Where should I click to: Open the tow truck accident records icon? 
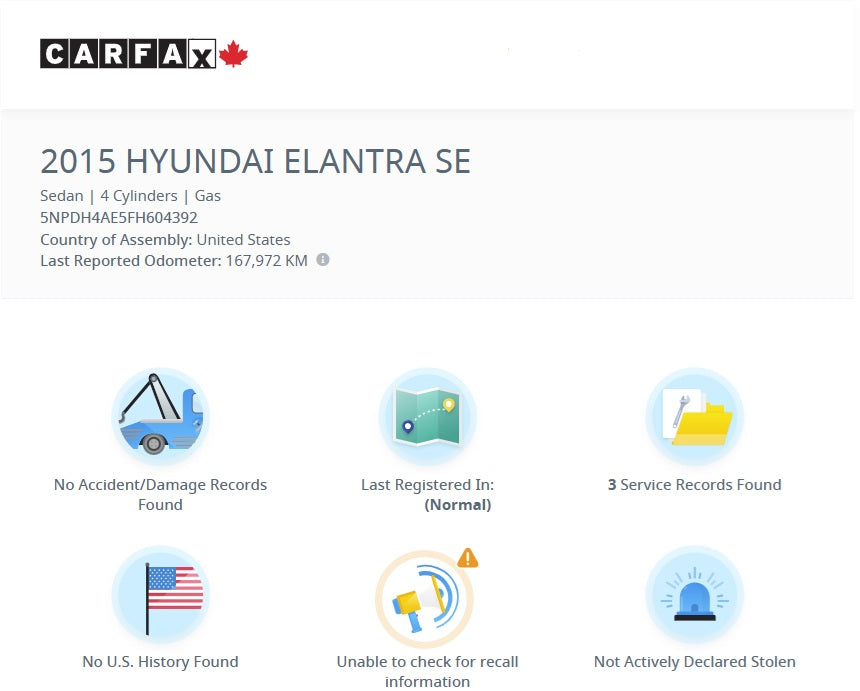coord(160,416)
